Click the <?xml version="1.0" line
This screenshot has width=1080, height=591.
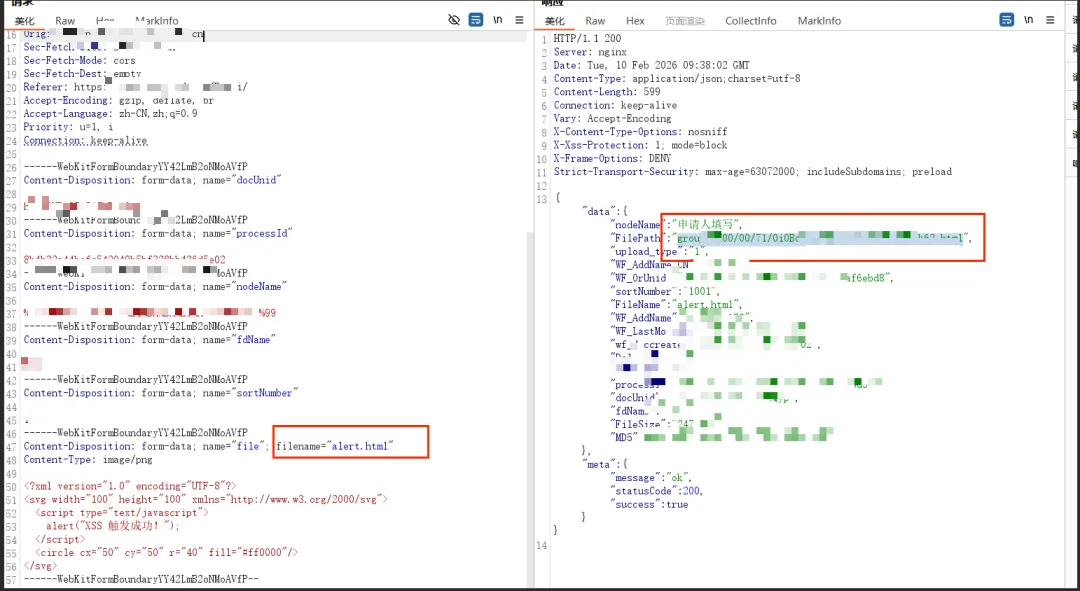130,486
